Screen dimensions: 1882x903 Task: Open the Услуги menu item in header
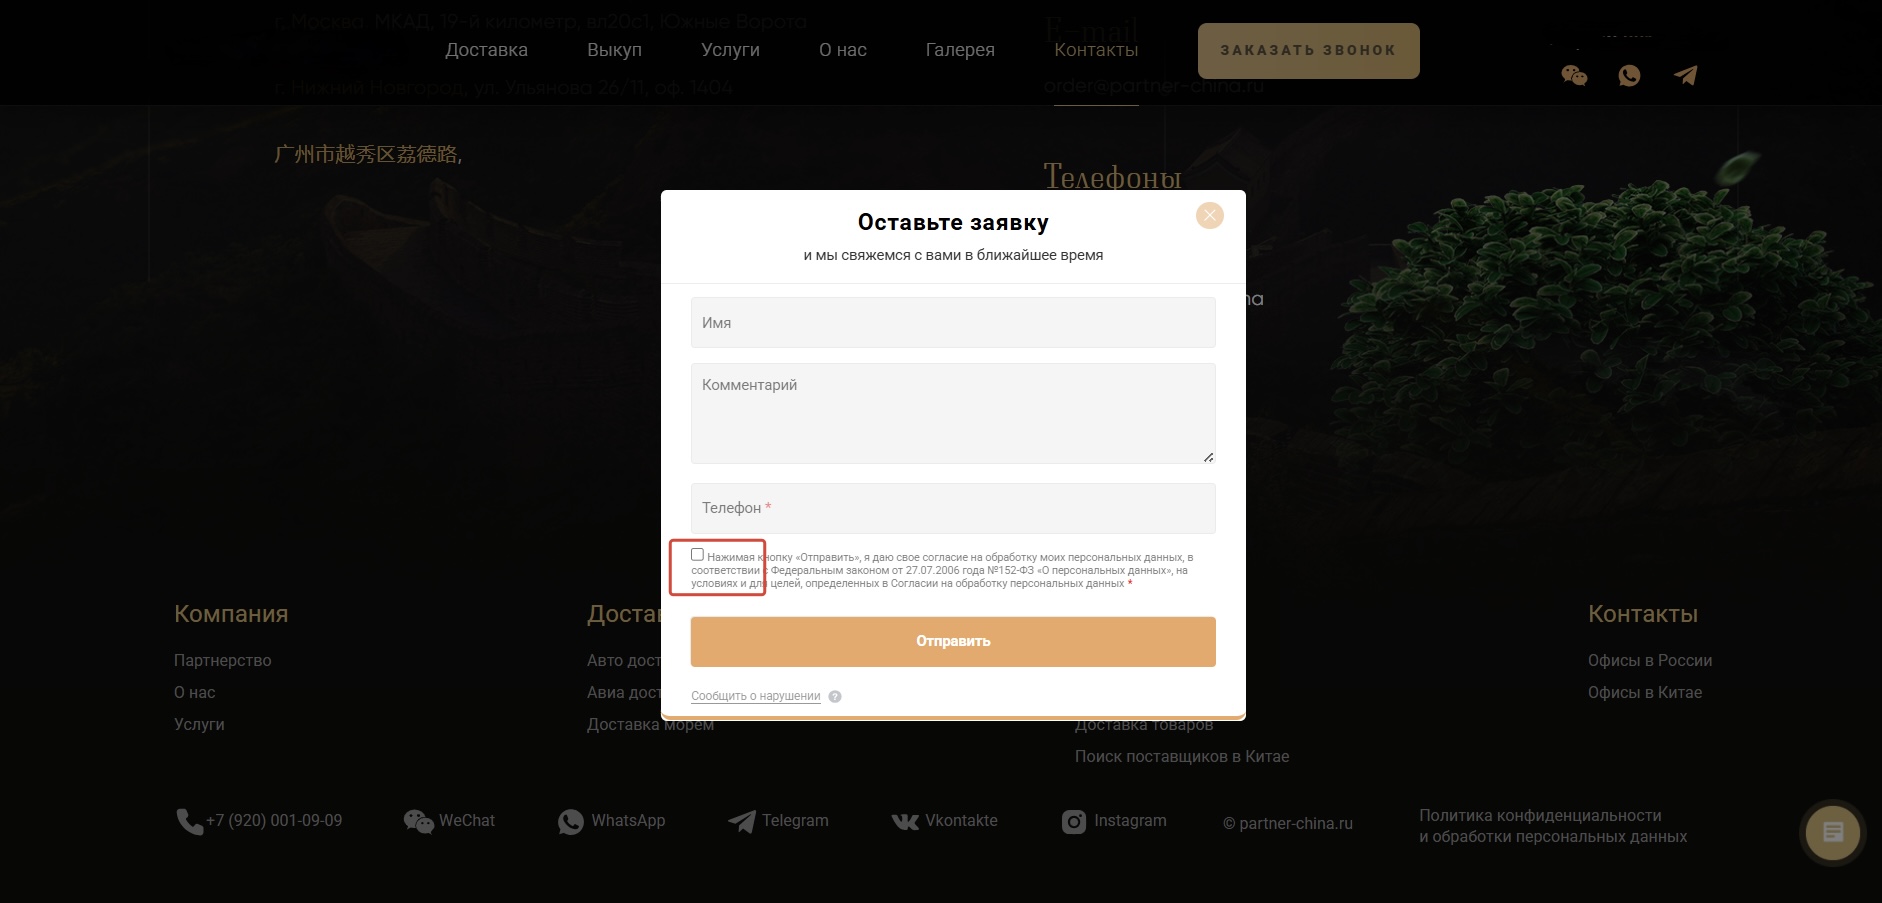[x=730, y=50]
